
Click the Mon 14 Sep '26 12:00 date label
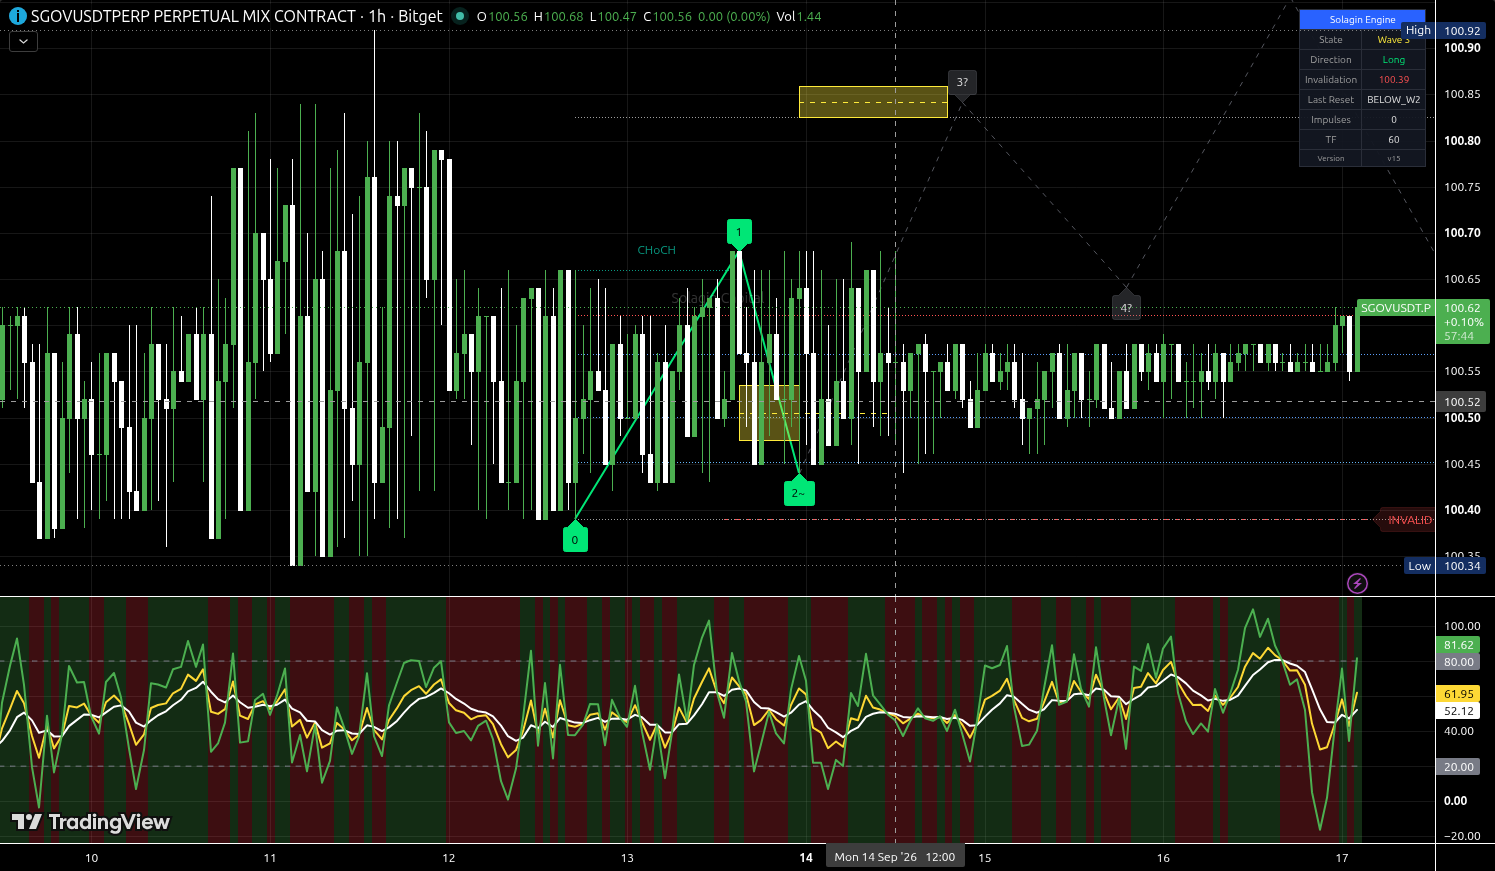point(895,857)
